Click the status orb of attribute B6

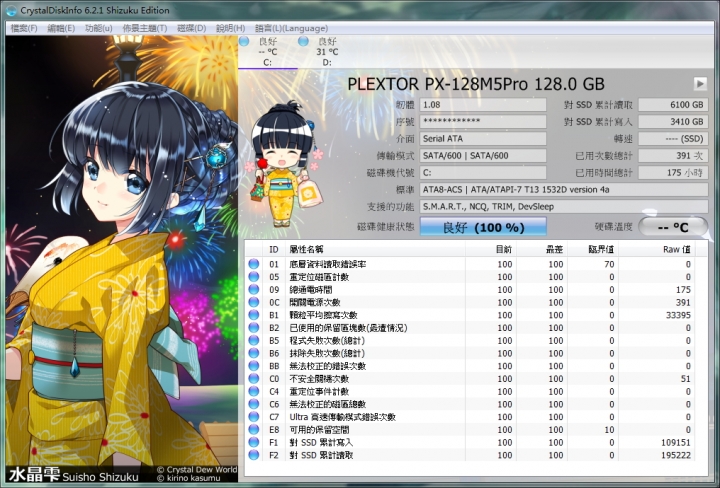click(253, 353)
